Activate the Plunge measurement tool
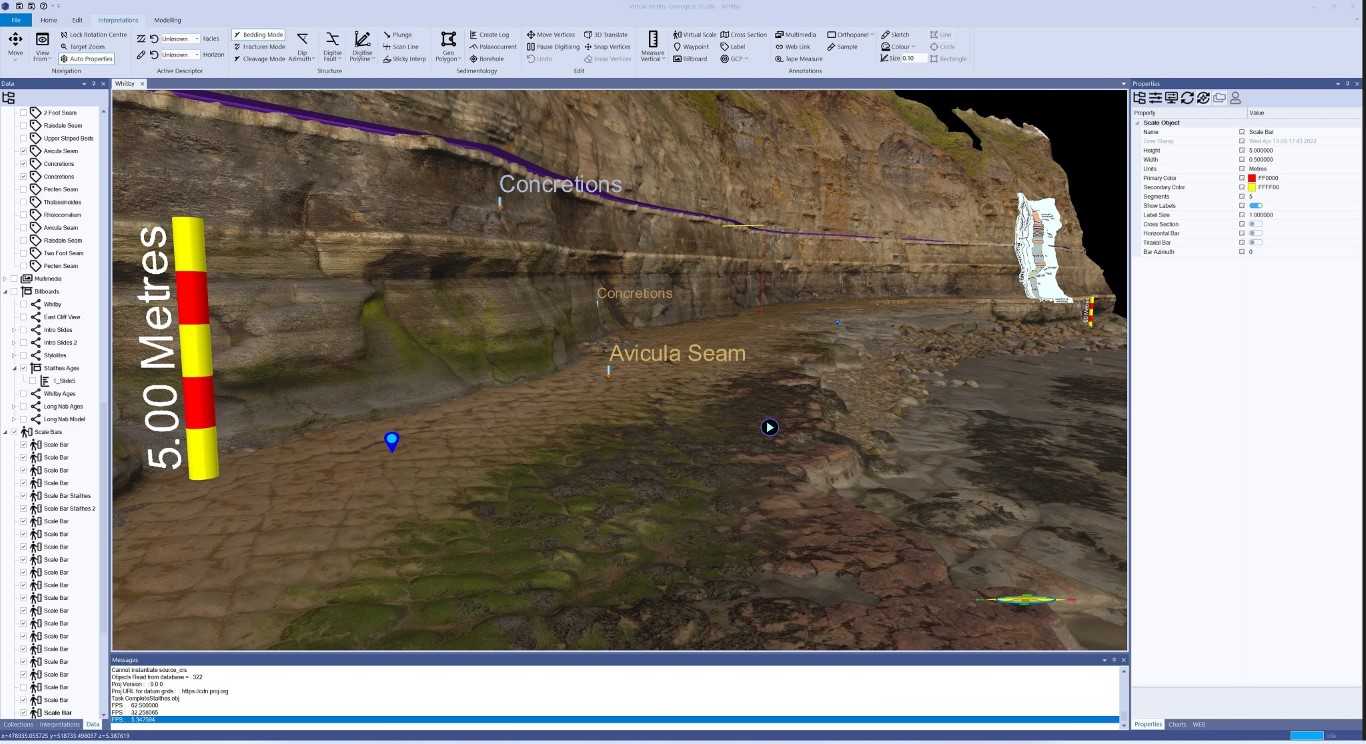This screenshot has width=1366, height=744. click(399, 33)
